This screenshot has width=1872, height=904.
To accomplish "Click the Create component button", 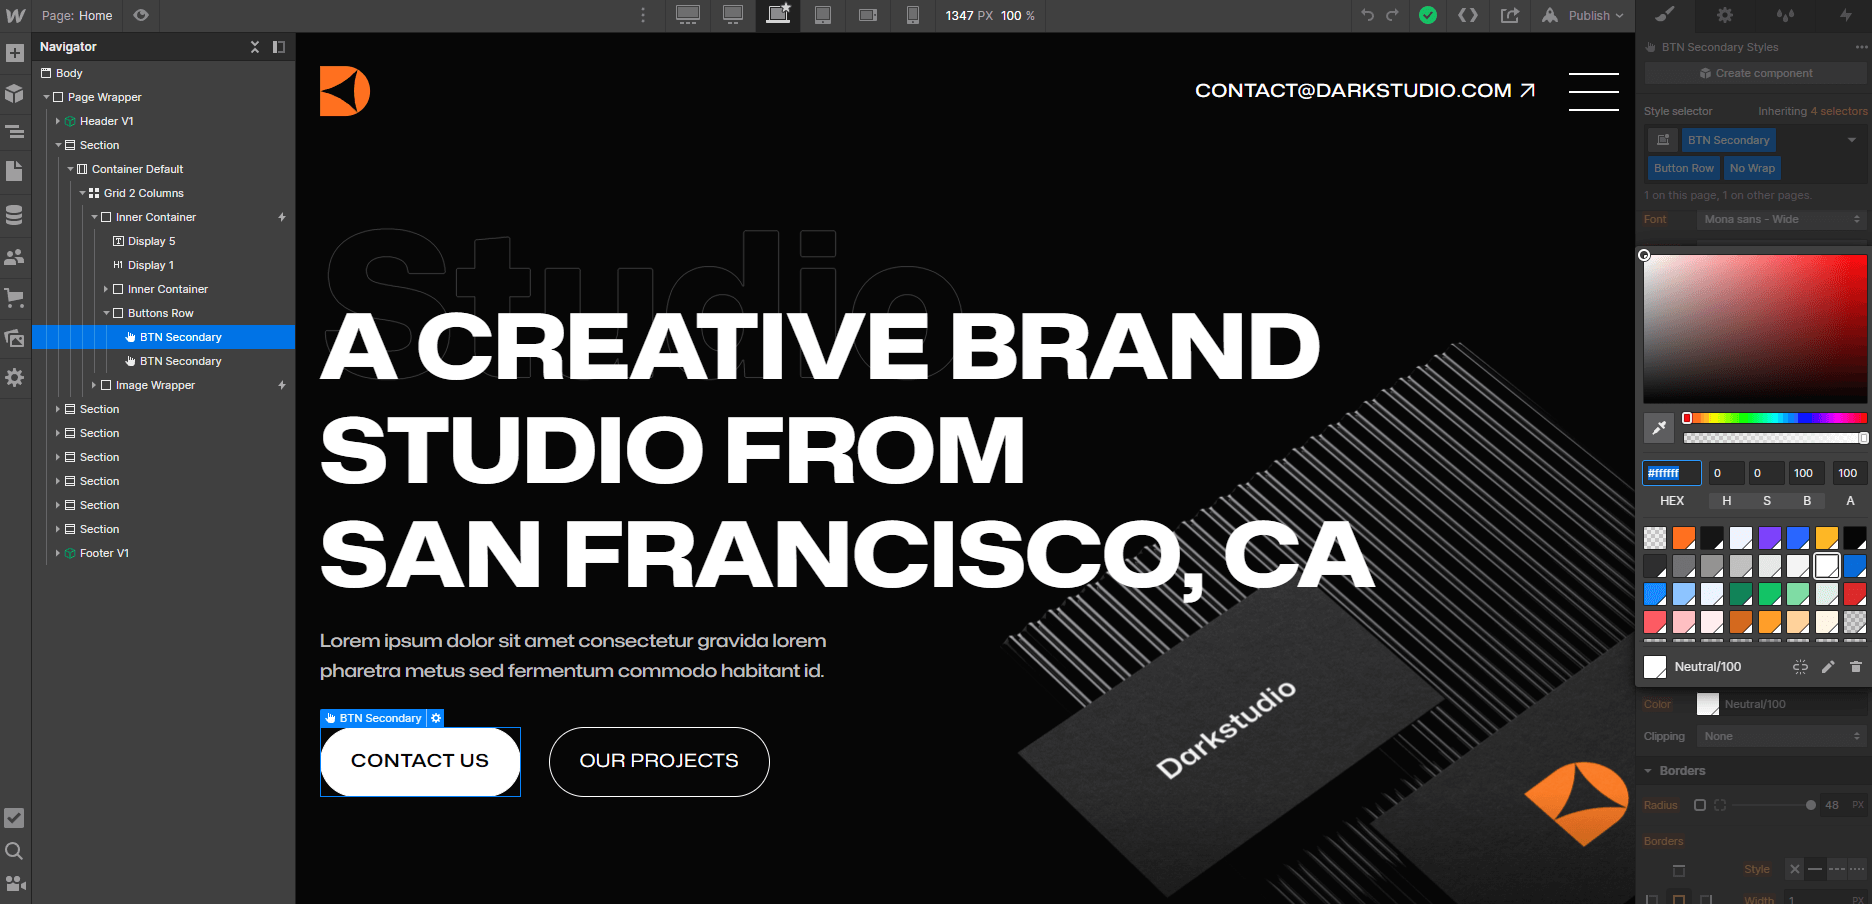I will coord(1756,73).
